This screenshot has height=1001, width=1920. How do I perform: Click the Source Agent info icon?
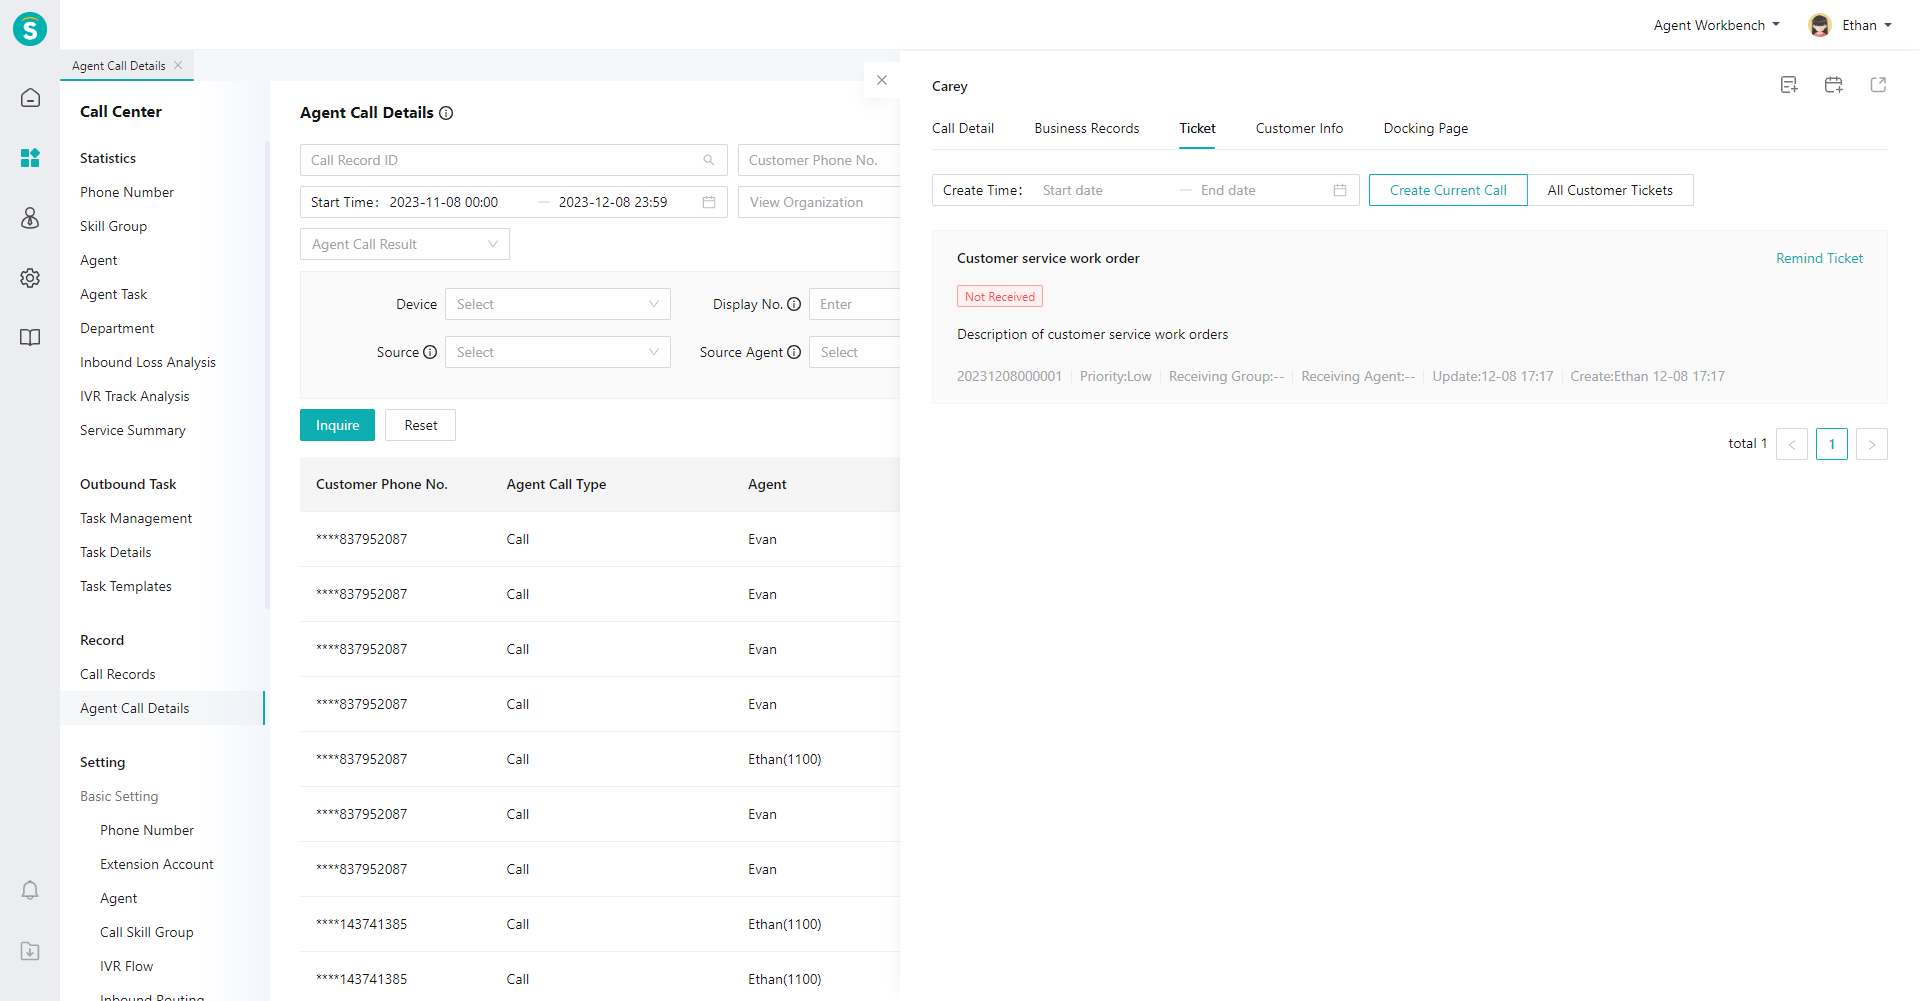point(794,352)
